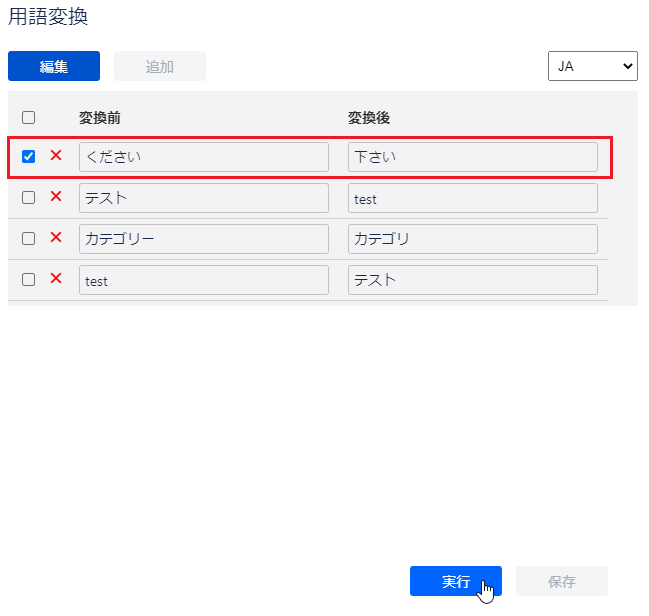Screen dimensions: 649x616
Task: Delete the ください row with red X
Action: coord(56,156)
